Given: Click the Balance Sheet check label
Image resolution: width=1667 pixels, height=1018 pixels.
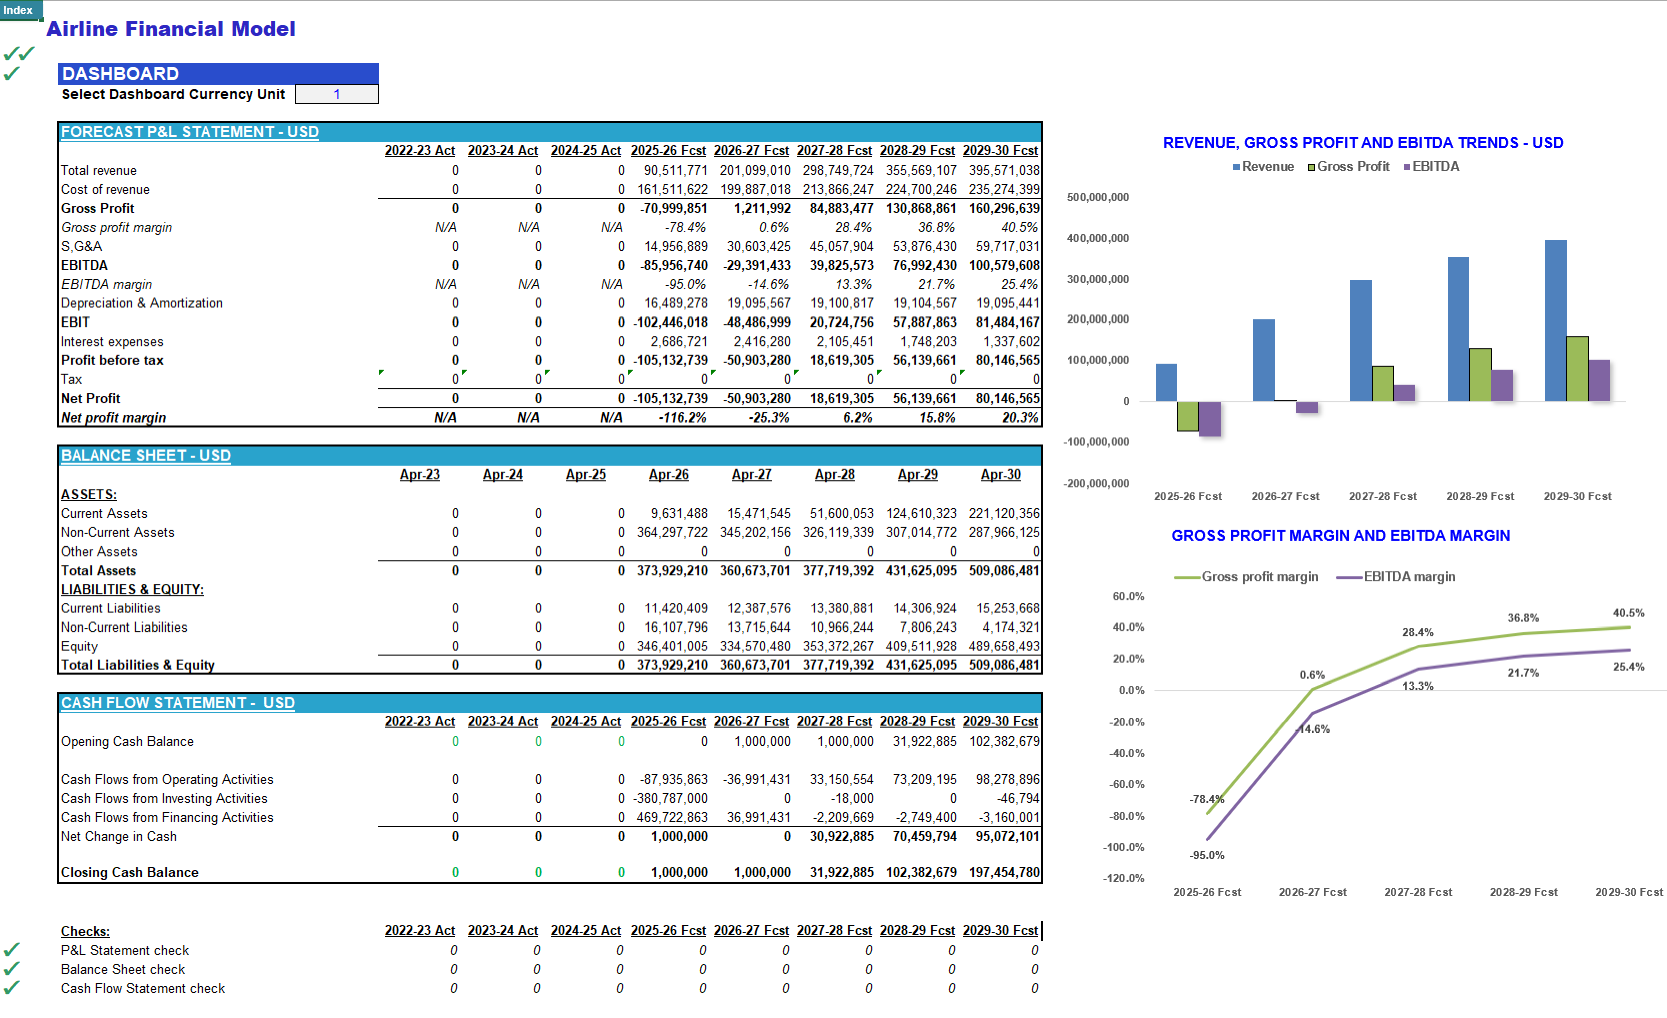Looking at the screenshot, I should [123, 970].
